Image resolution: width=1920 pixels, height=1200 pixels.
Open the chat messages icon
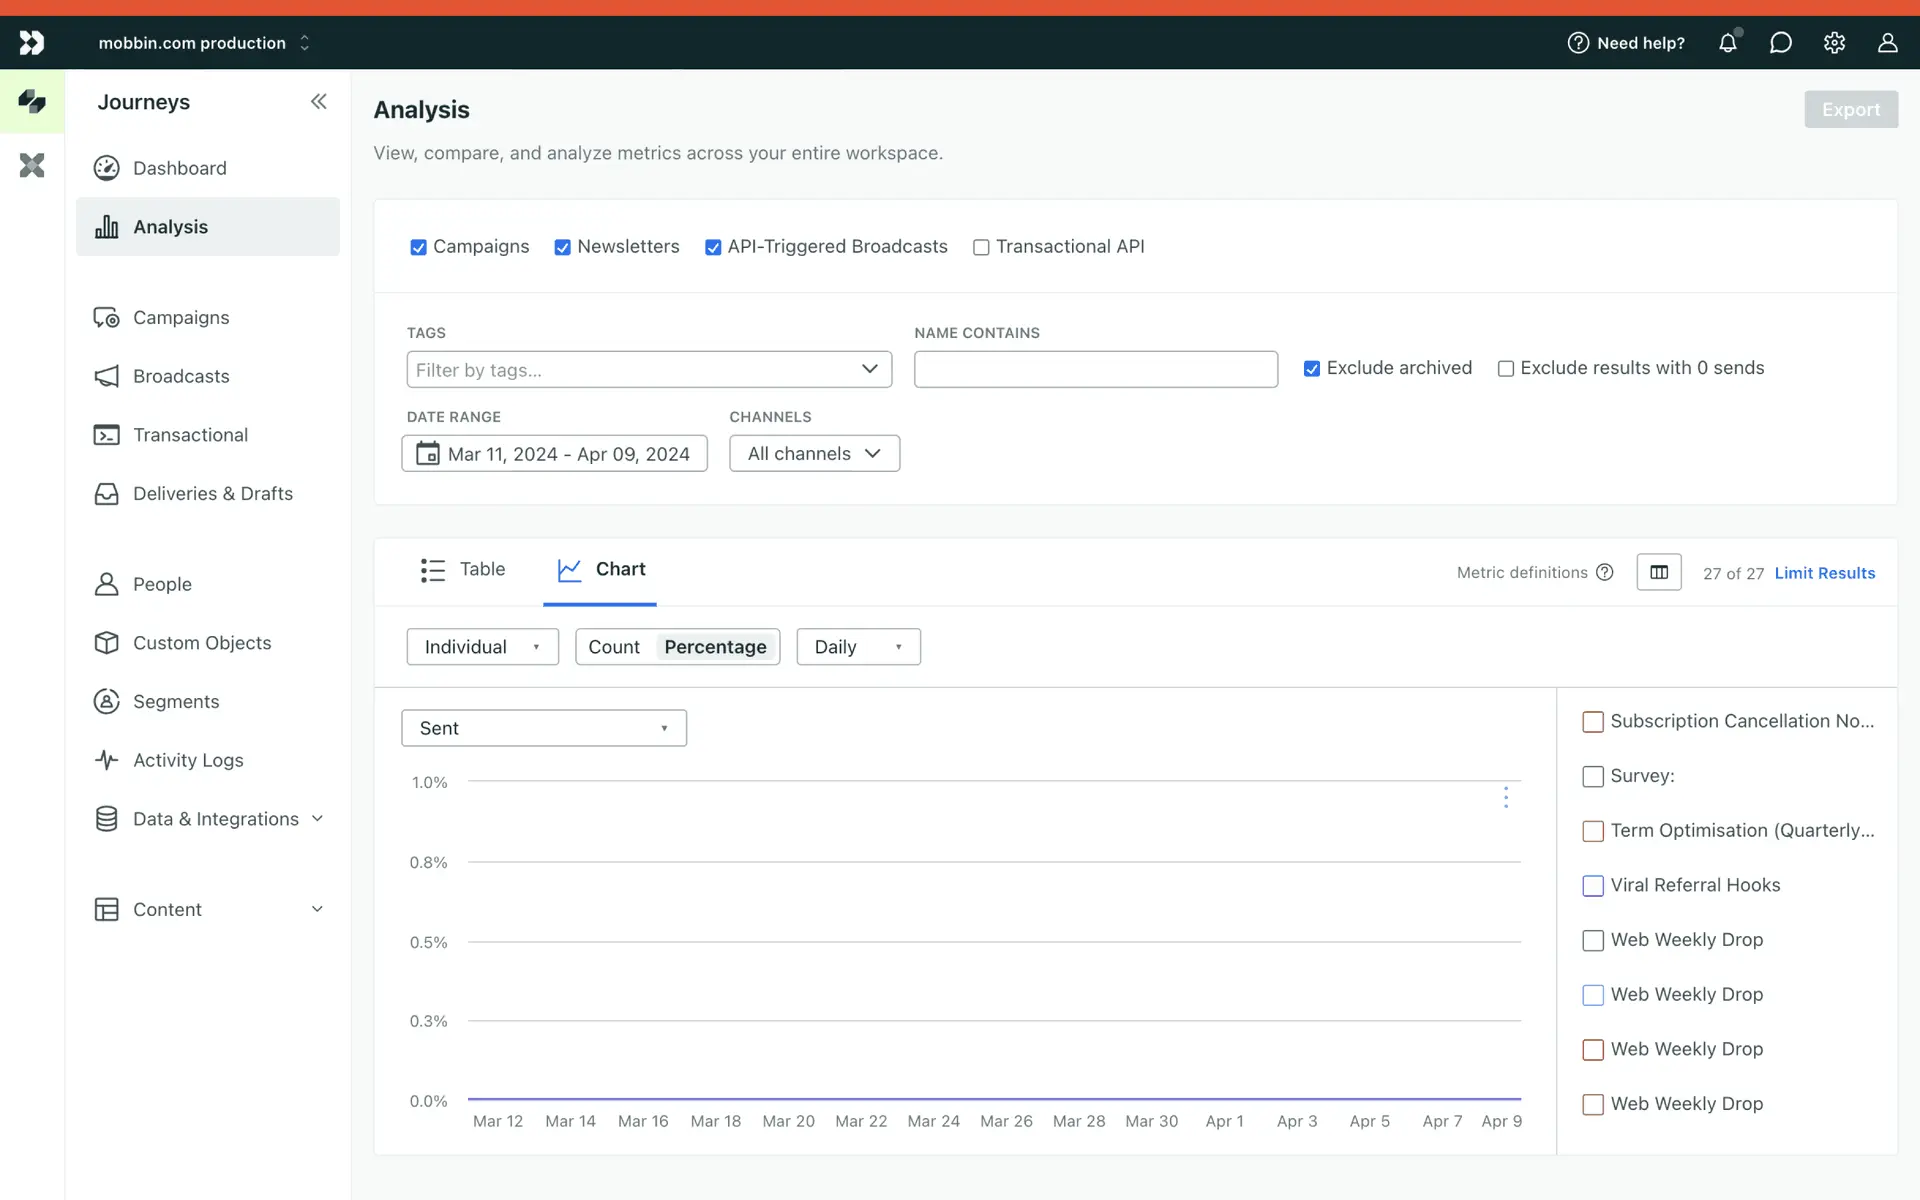pos(1780,43)
